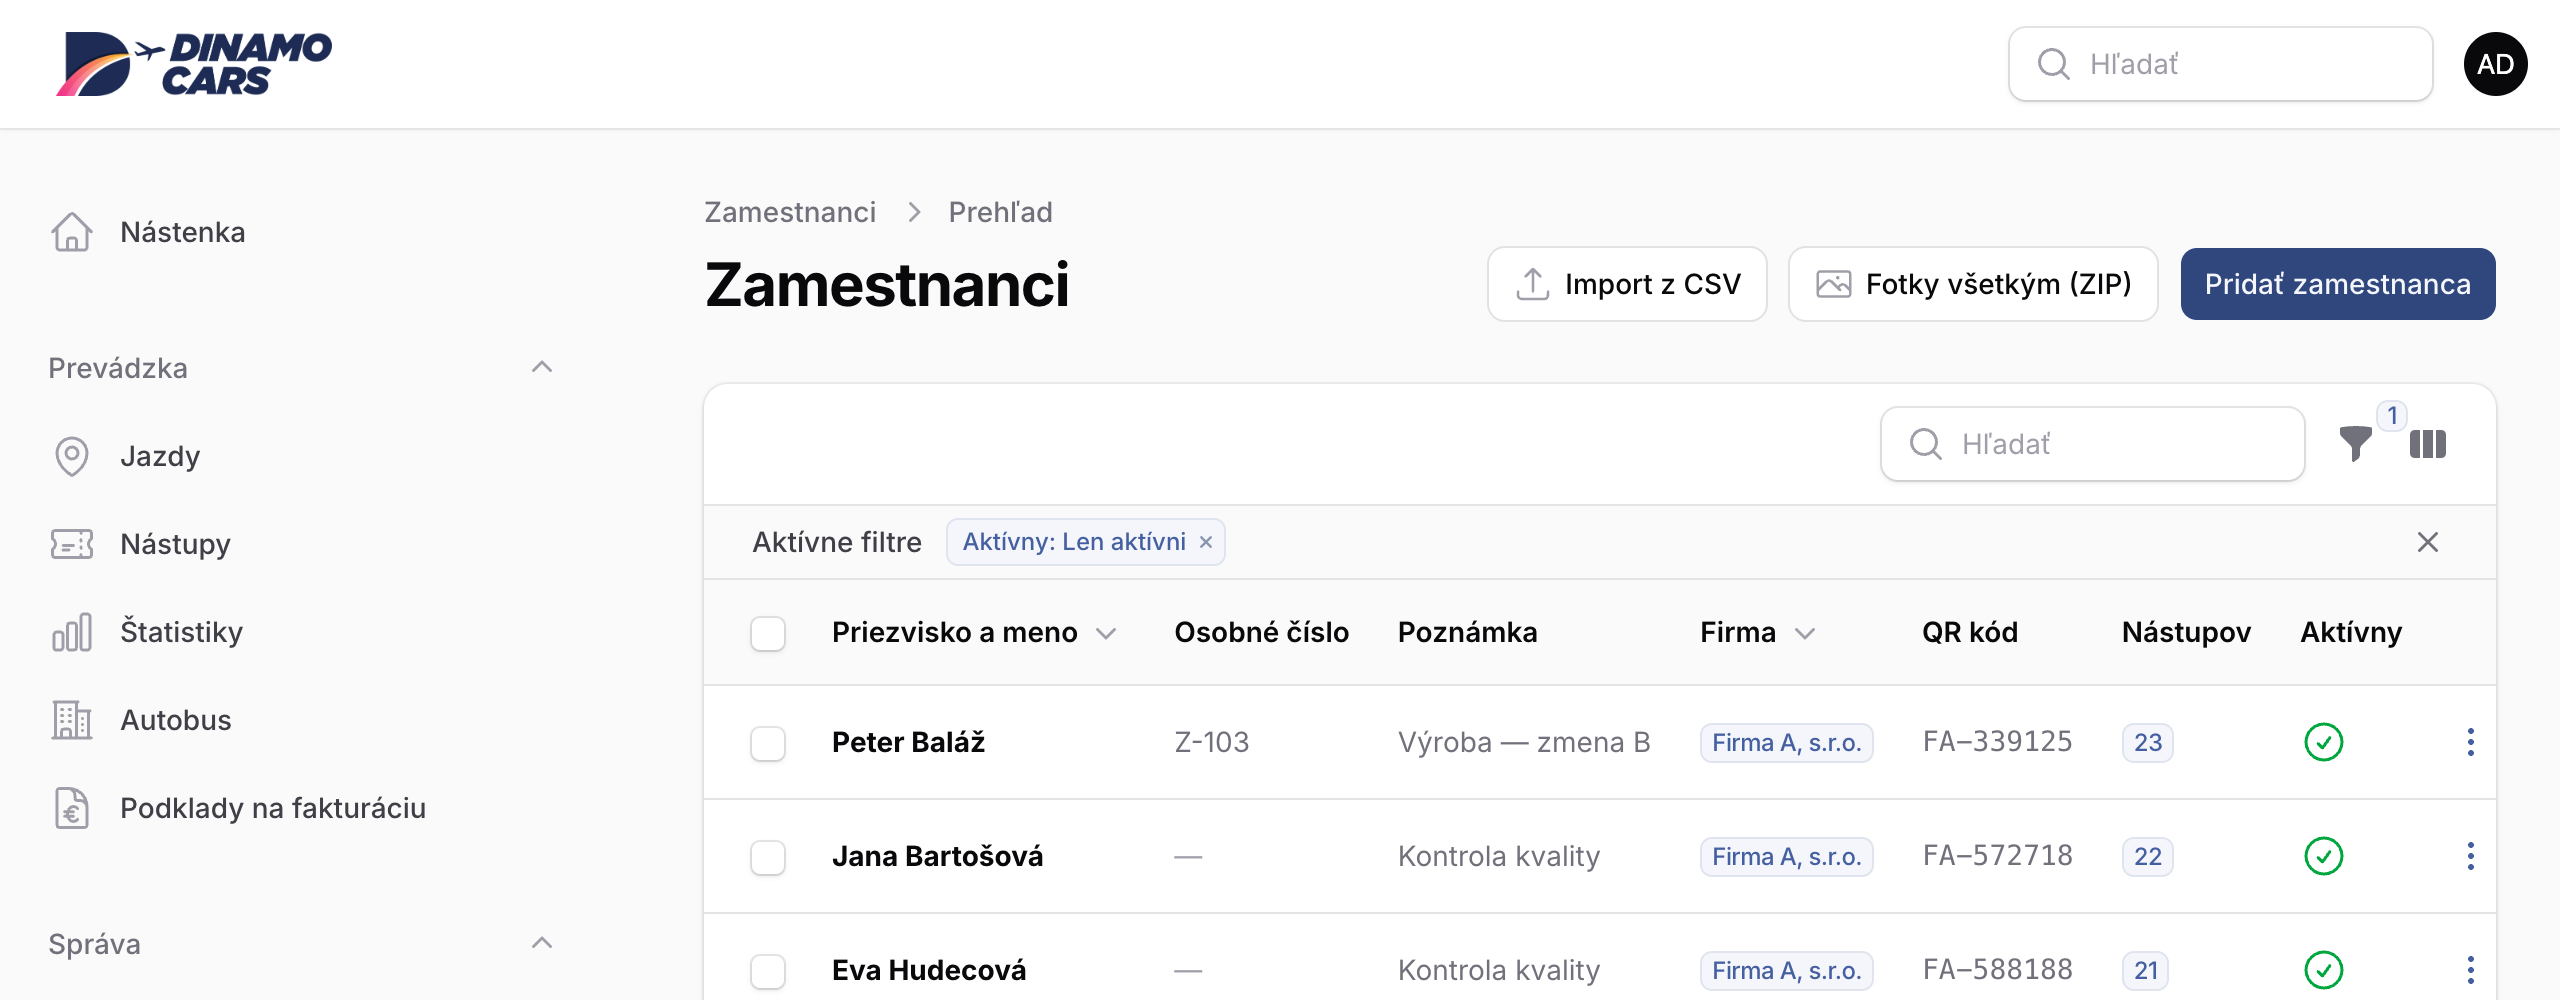The height and width of the screenshot is (1000, 2560).
Task: Focus the table Hľadať search field
Action: tap(2092, 444)
